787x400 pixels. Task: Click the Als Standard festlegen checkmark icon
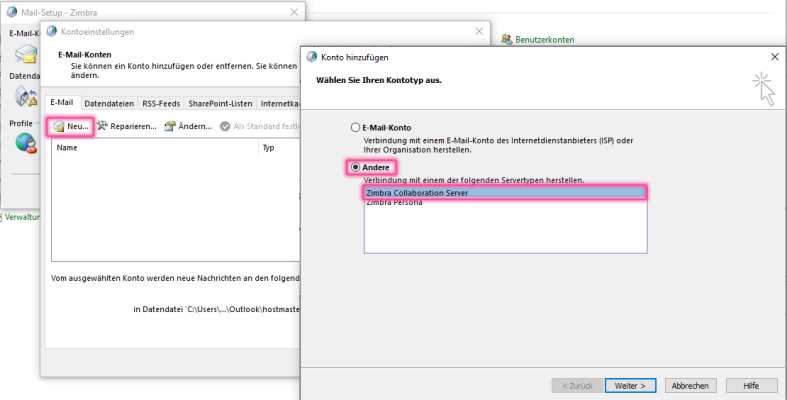pyautogui.click(x=224, y=127)
